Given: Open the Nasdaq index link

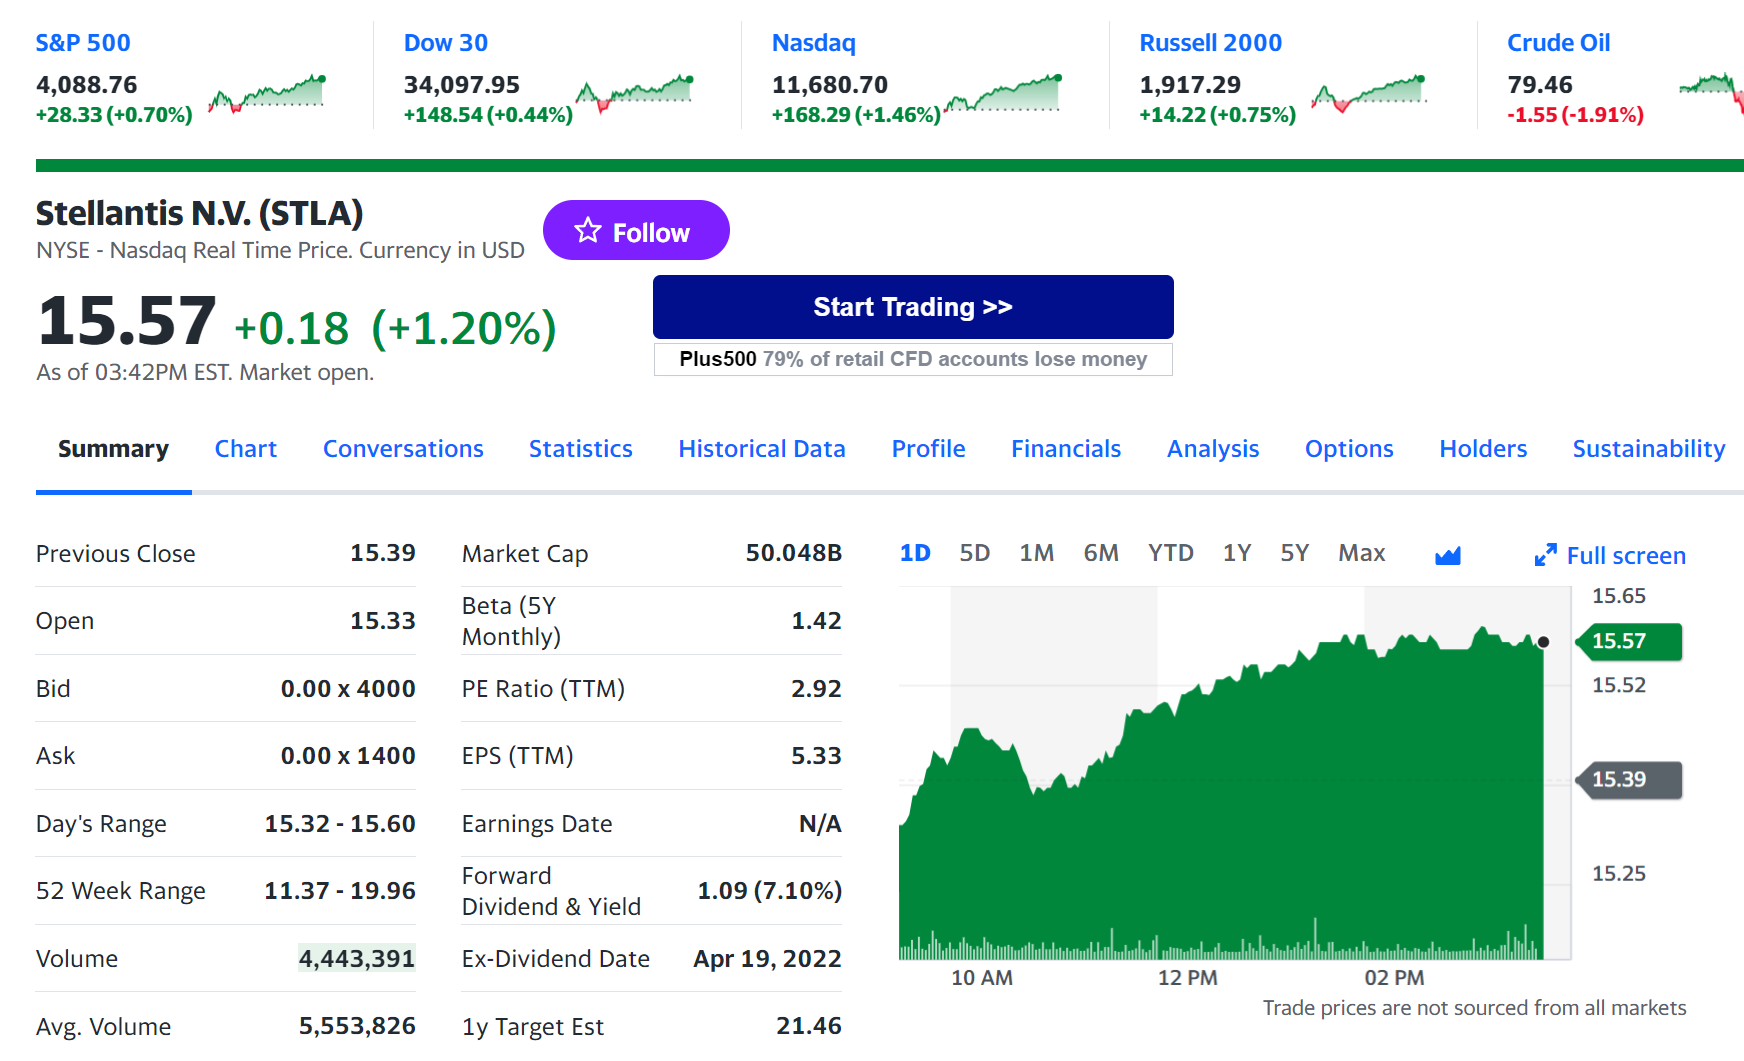Looking at the screenshot, I should click(x=813, y=43).
